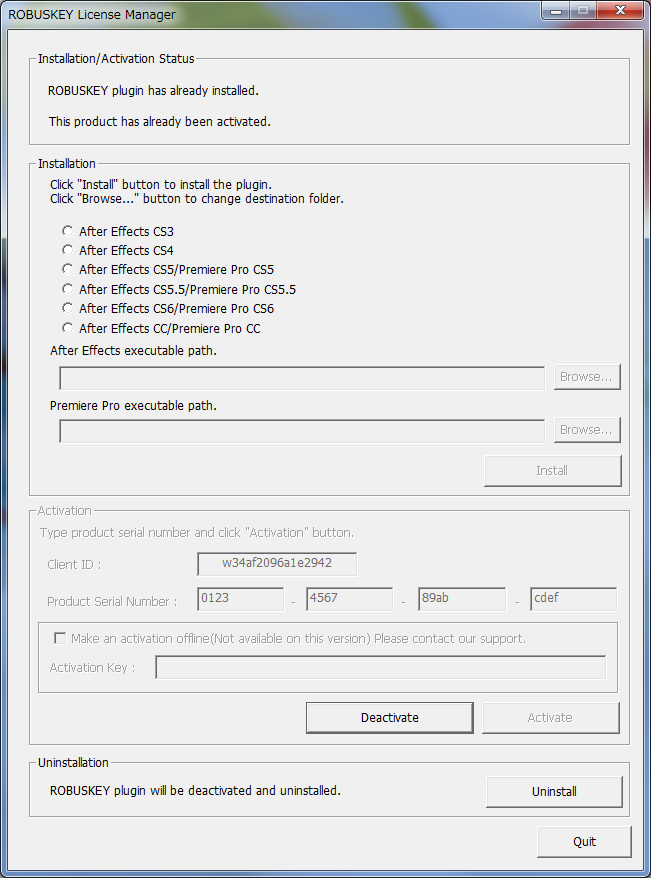Click the Activation Key input field
Screen dimensions: 651x878
(x=381, y=667)
